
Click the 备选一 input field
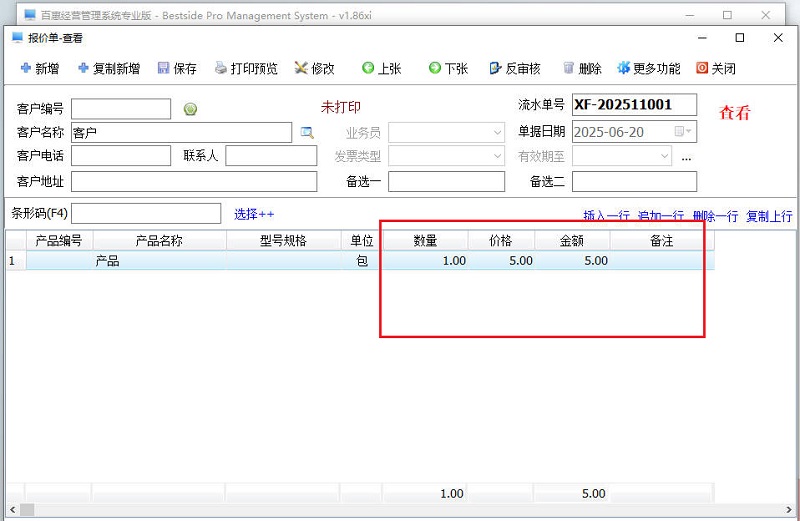446,182
